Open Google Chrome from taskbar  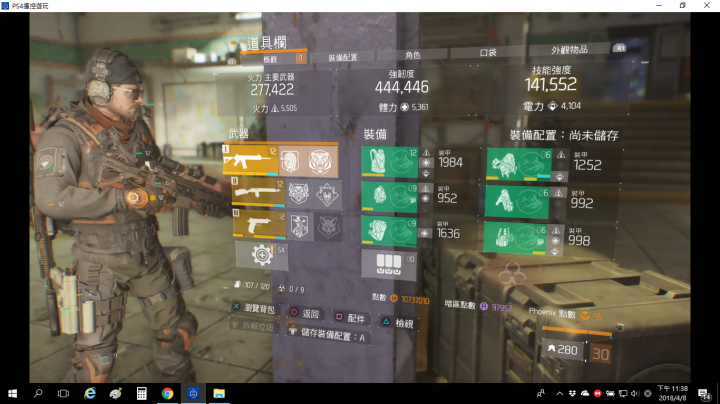pos(168,393)
